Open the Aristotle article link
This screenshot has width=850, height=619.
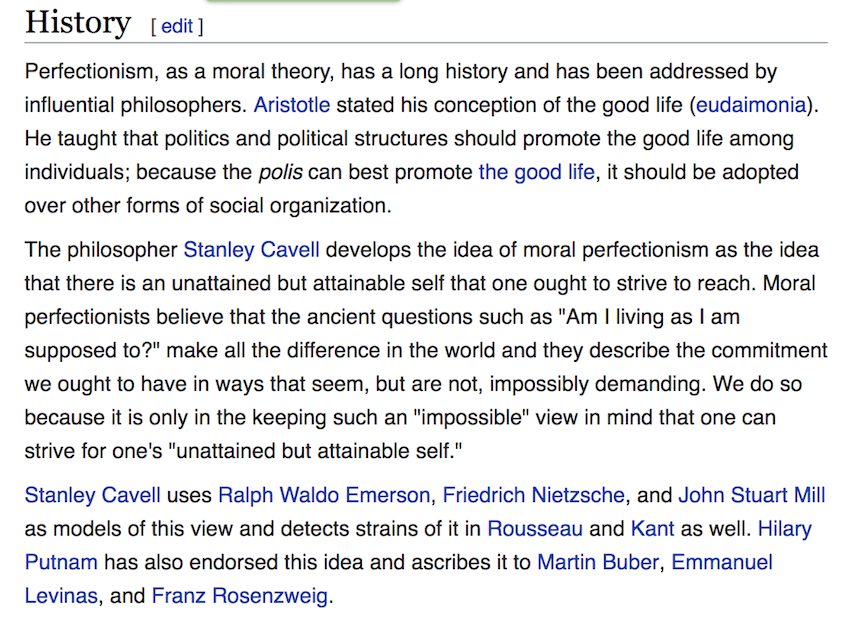tap(291, 105)
